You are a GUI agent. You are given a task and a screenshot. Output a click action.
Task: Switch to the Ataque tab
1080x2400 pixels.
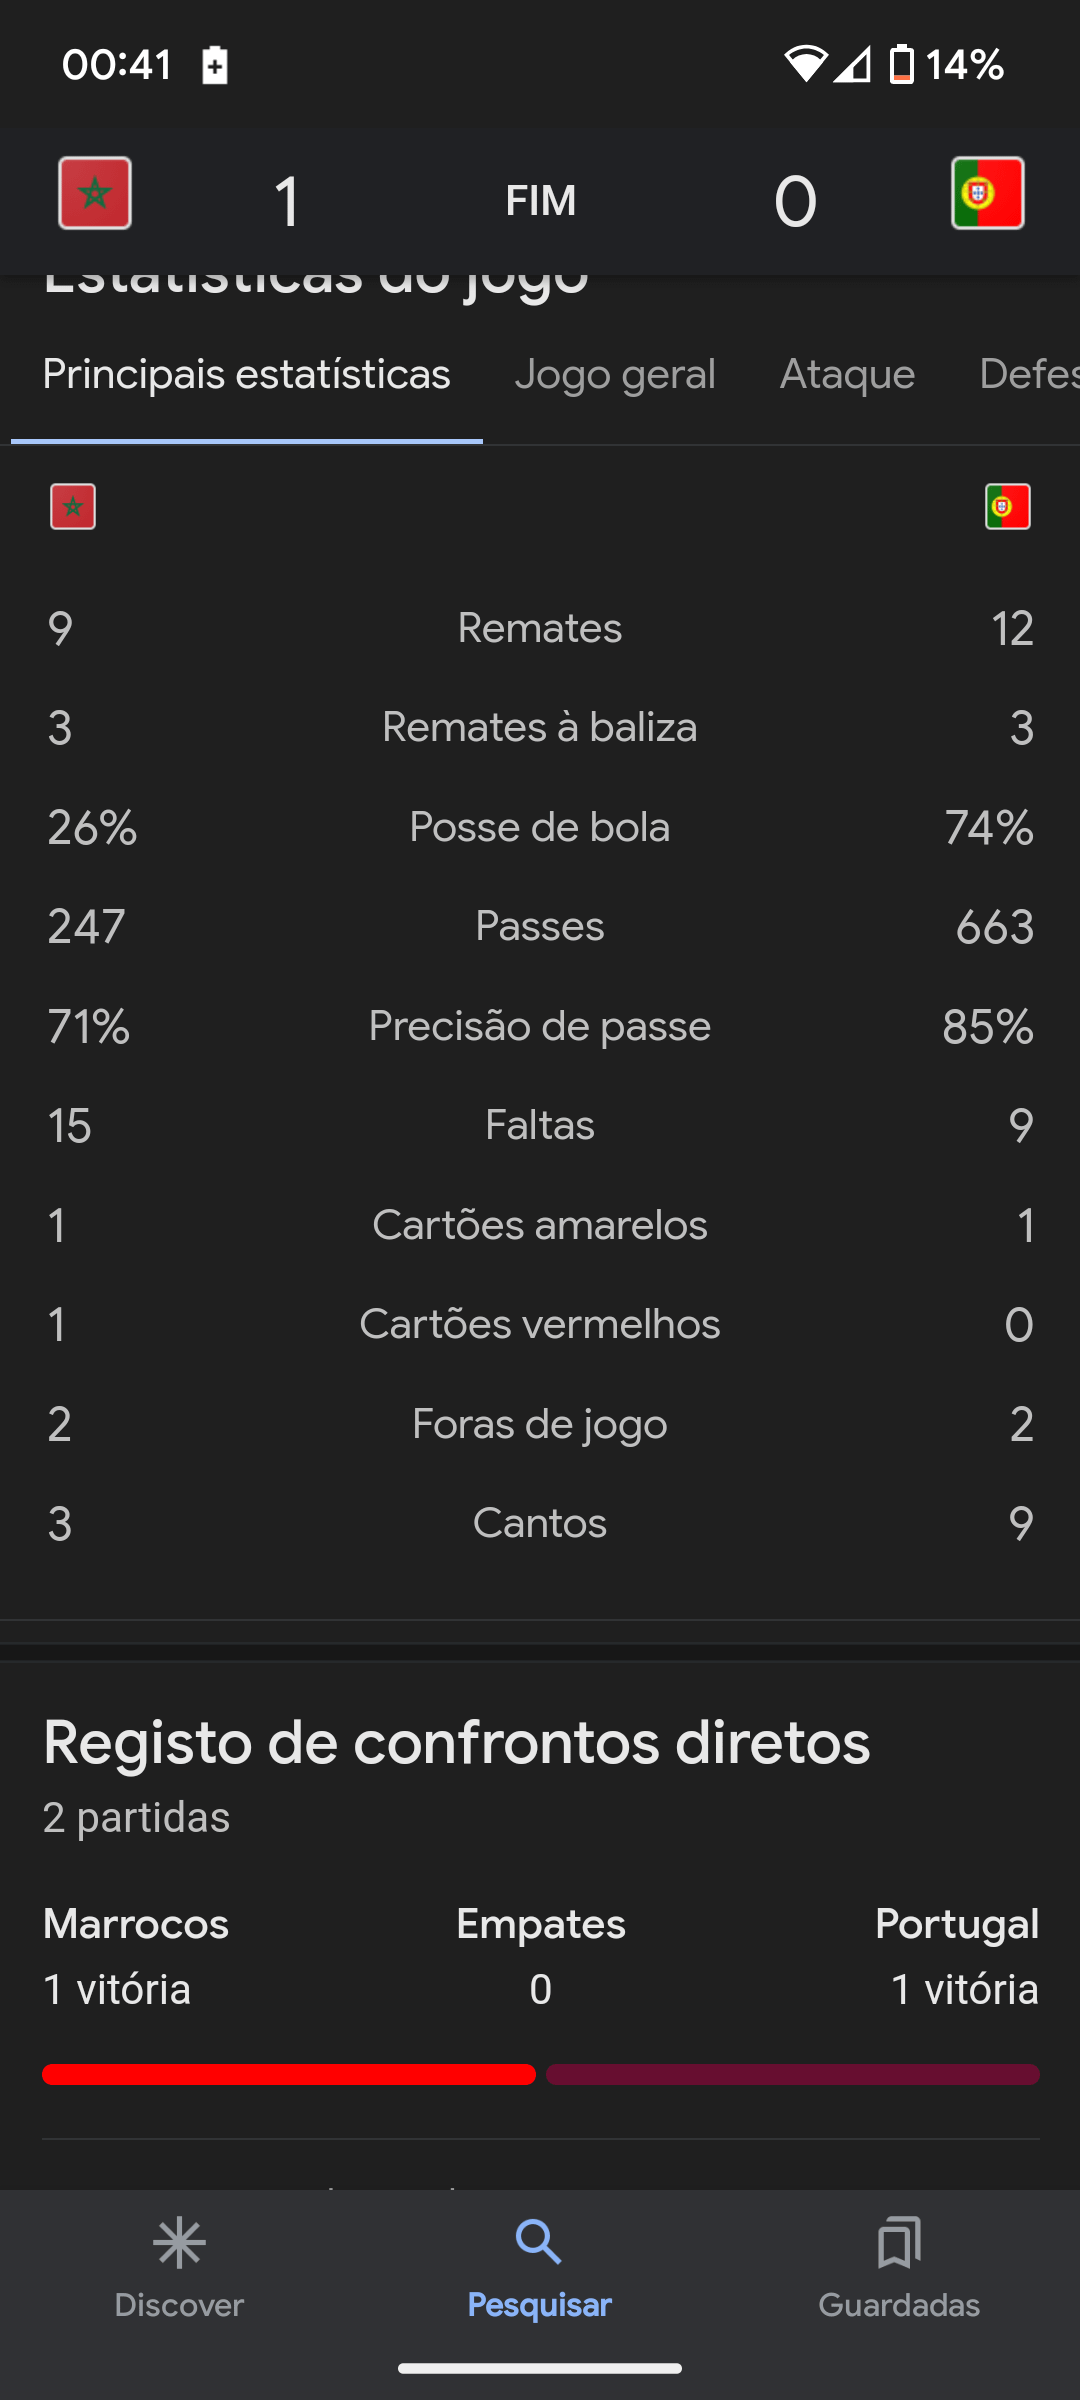(847, 375)
